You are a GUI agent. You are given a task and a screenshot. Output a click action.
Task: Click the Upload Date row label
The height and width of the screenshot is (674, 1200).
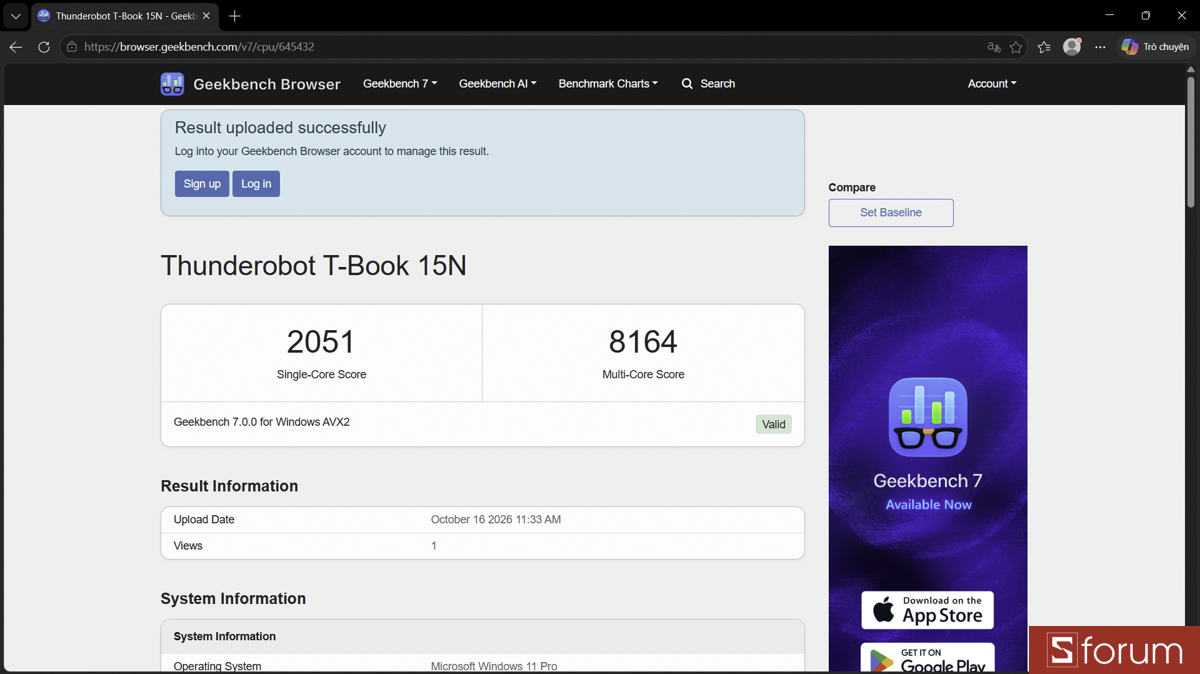pyautogui.click(x=204, y=520)
